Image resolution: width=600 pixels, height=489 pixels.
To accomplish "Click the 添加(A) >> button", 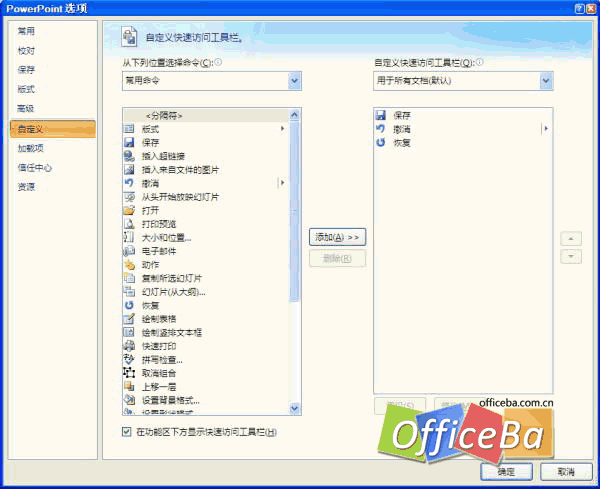I will pyautogui.click(x=337, y=237).
